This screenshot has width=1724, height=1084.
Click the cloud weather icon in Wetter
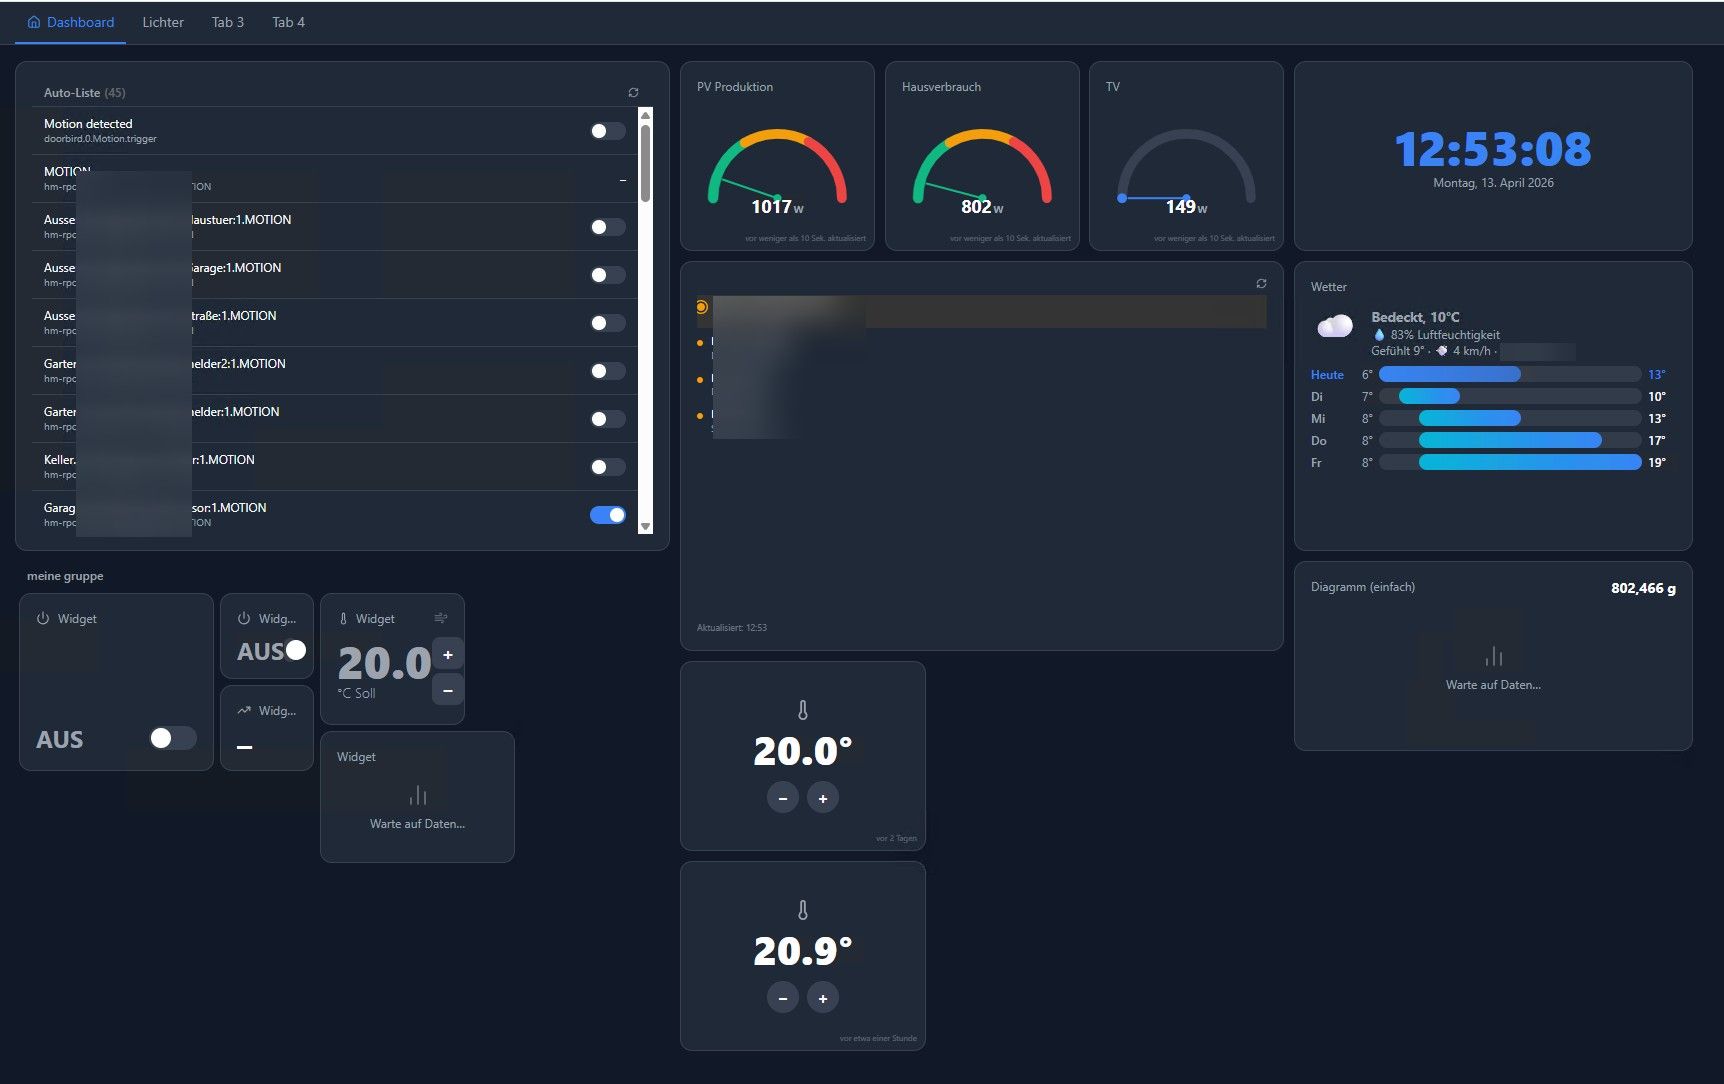coord(1335,326)
